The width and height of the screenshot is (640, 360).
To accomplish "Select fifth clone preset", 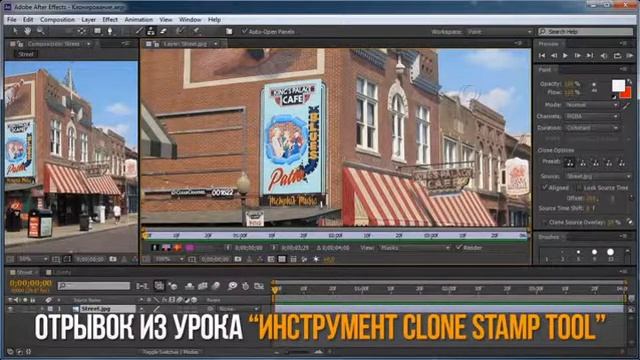I will point(622,163).
